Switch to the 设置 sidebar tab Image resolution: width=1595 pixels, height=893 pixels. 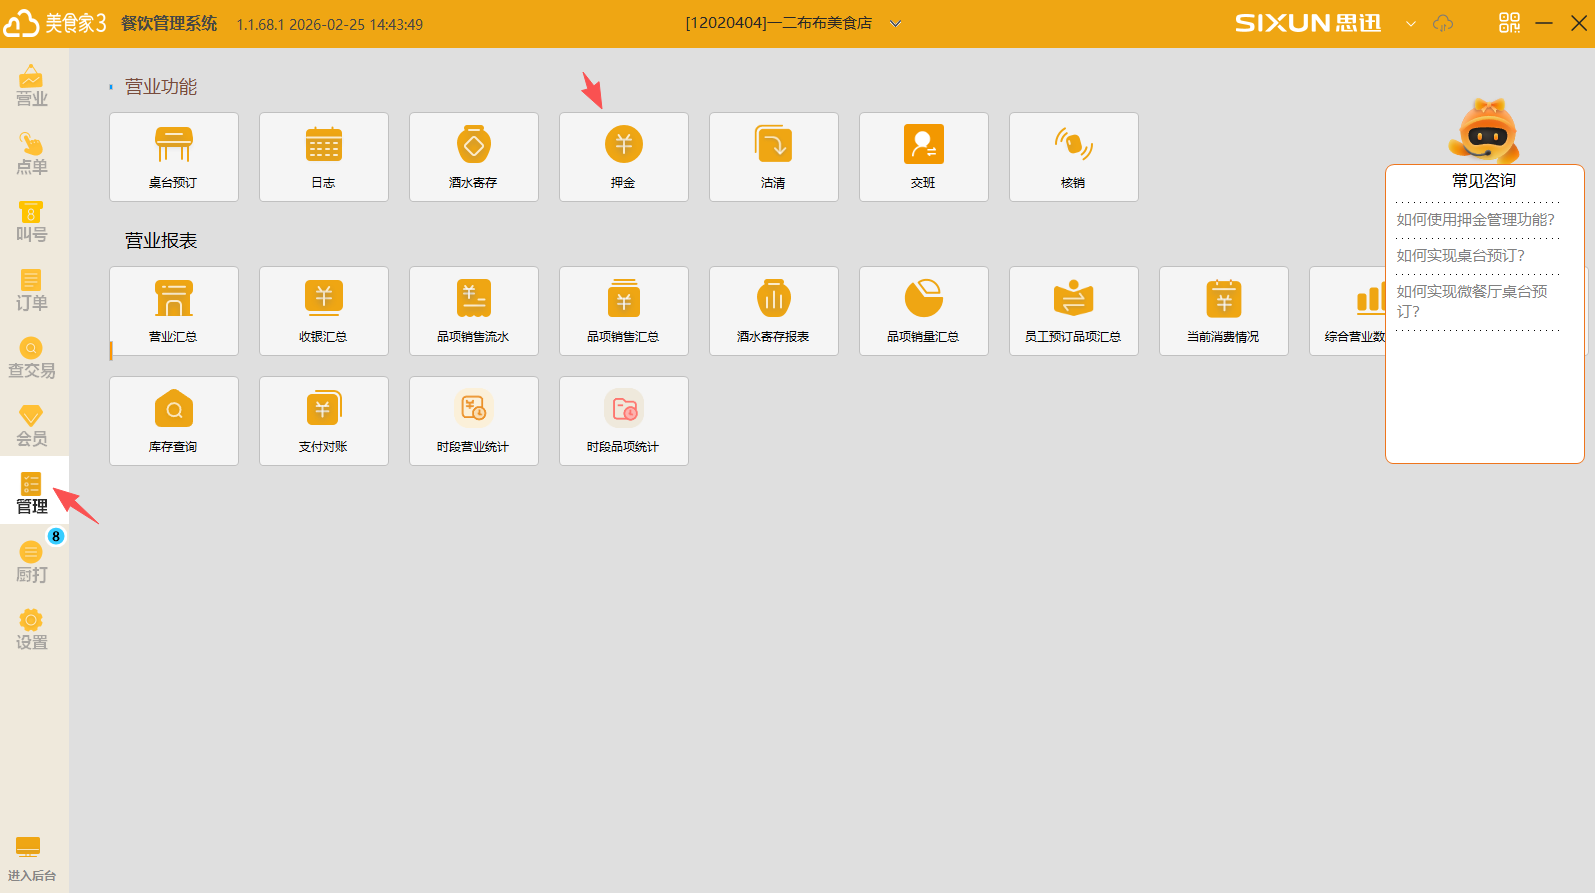[32, 630]
